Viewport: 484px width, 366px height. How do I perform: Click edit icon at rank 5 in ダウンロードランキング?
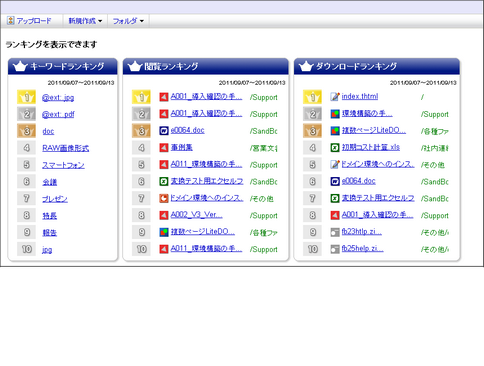(x=335, y=164)
